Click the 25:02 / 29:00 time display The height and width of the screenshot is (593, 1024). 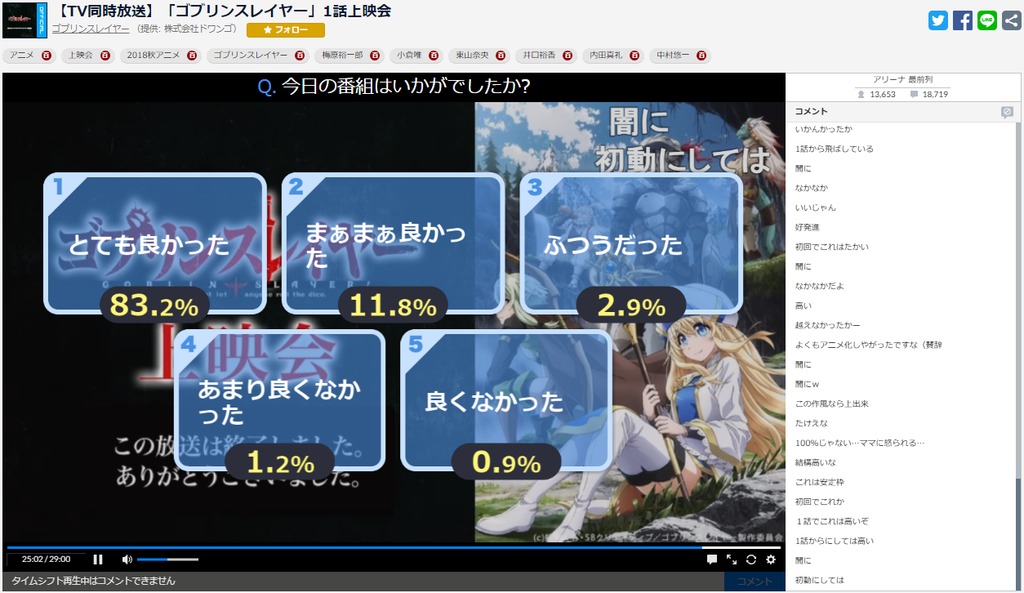46,559
